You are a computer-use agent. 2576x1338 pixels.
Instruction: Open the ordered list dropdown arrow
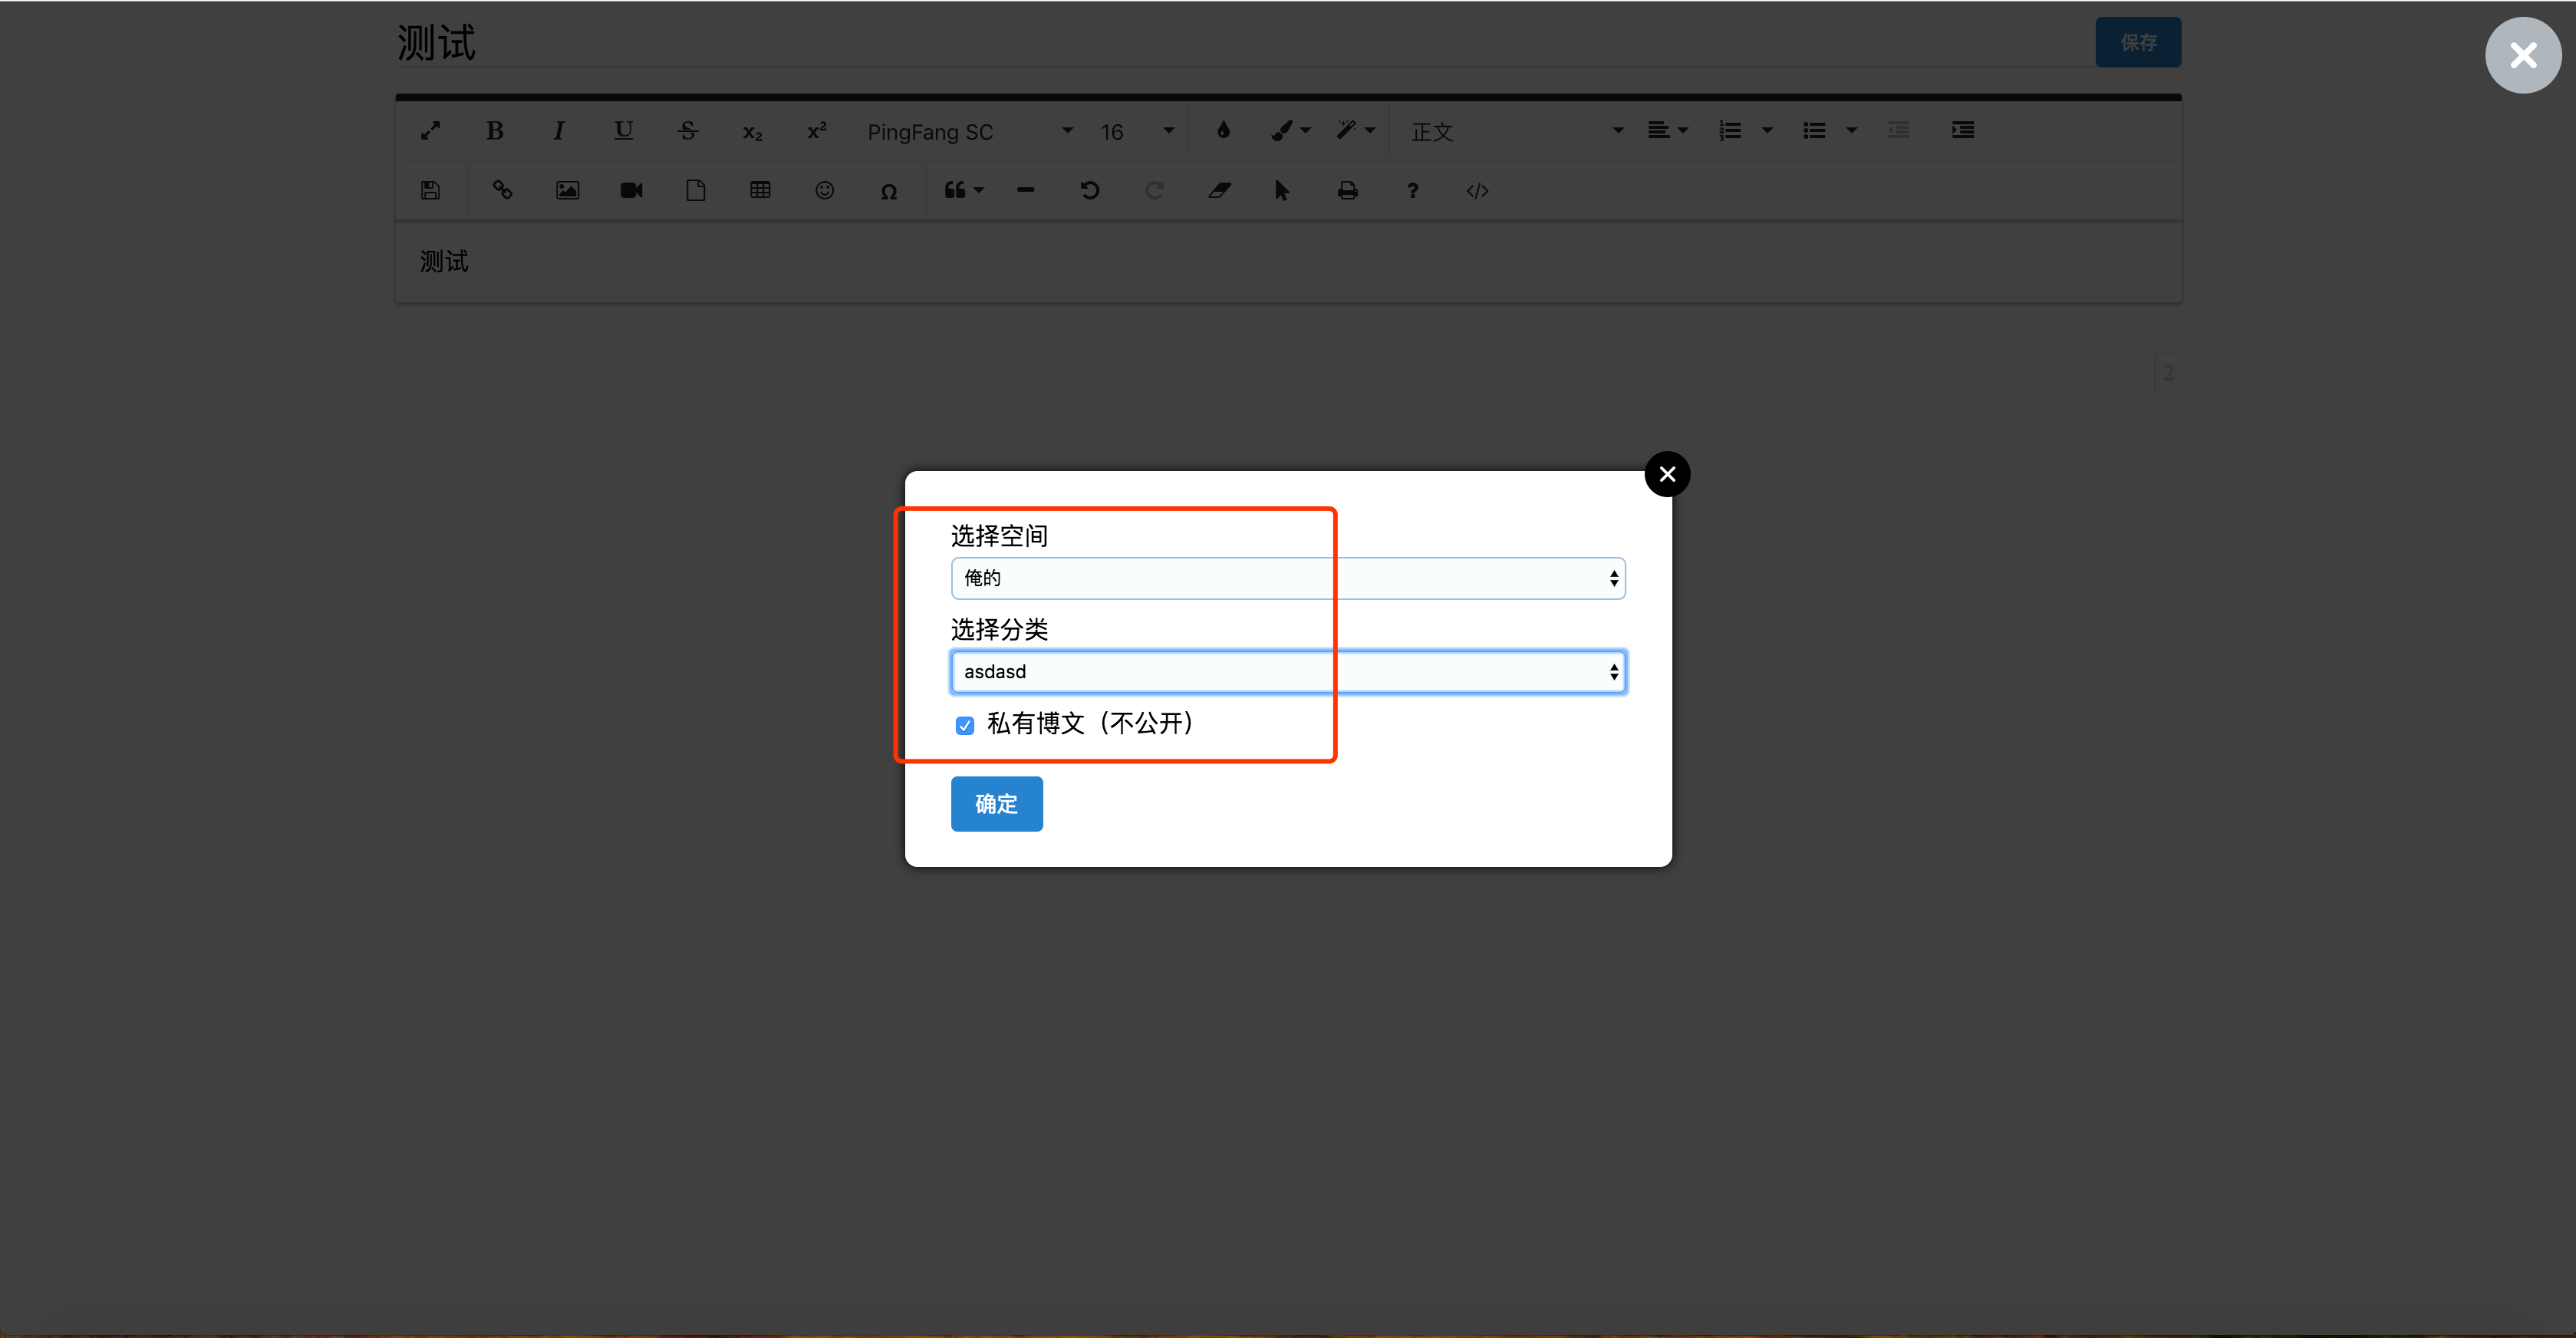[1767, 130]
